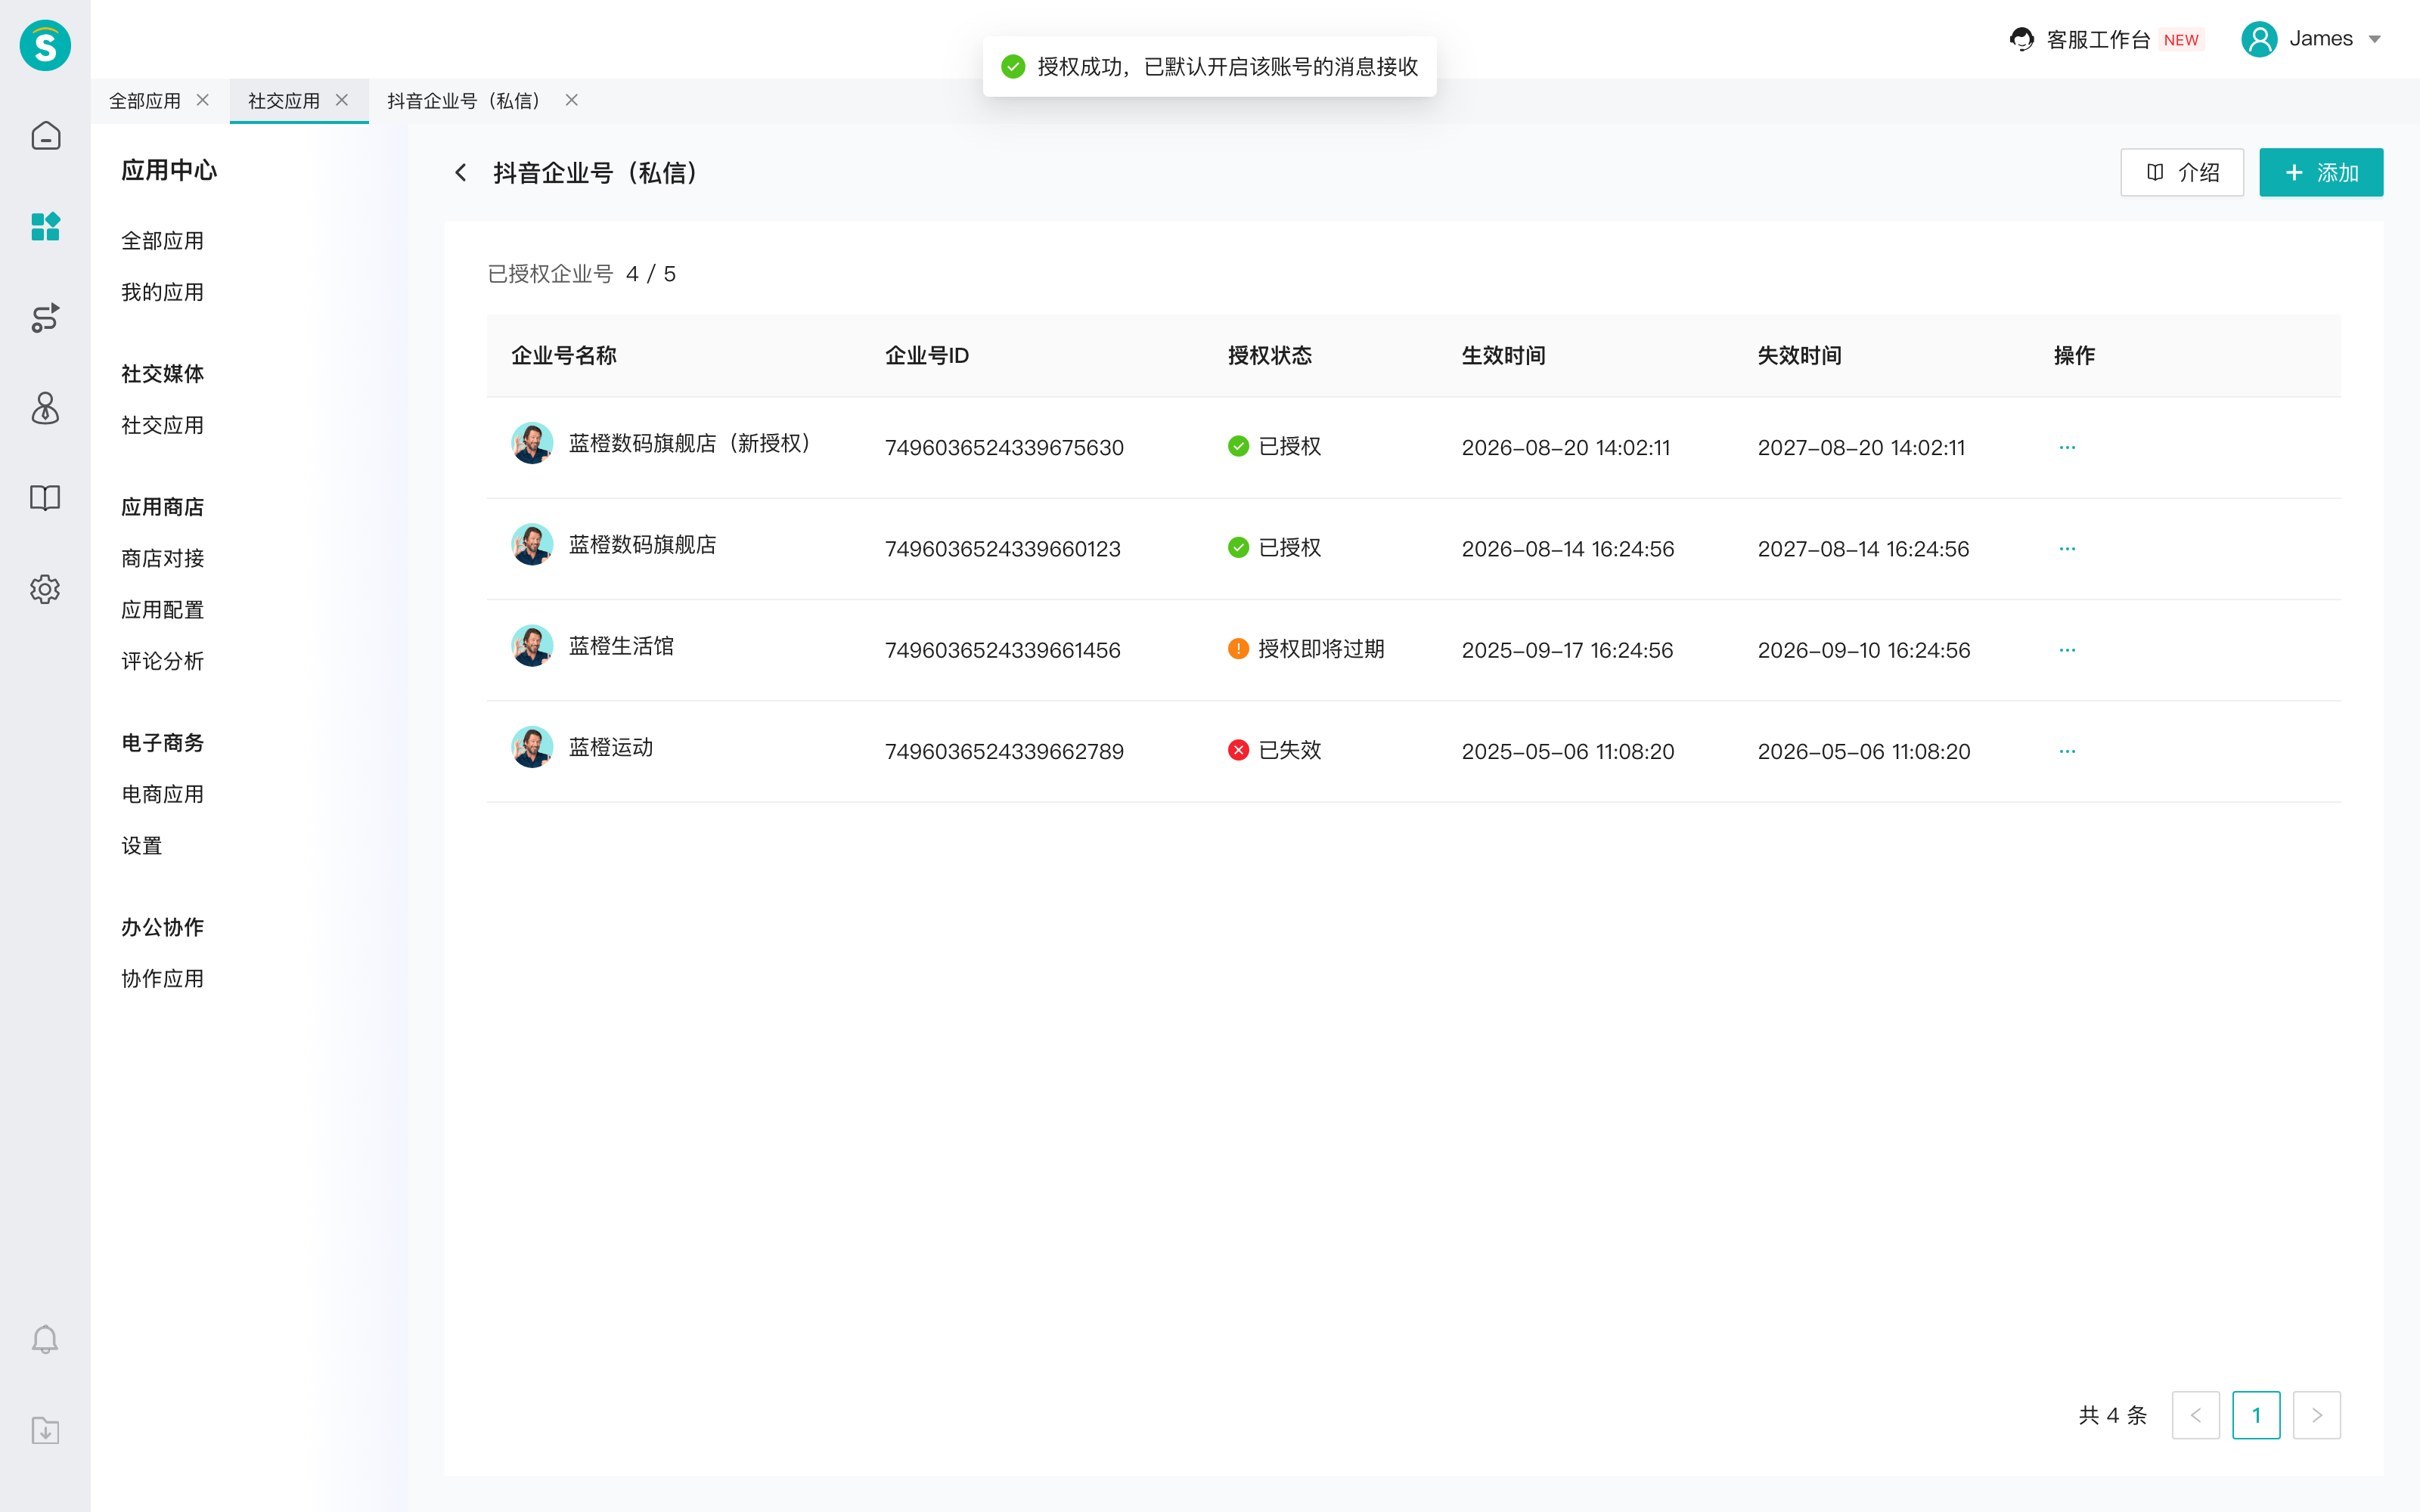Open the contacts person sidebar icon
This screenshot has height=1512, width=2420.
point(45,407)
